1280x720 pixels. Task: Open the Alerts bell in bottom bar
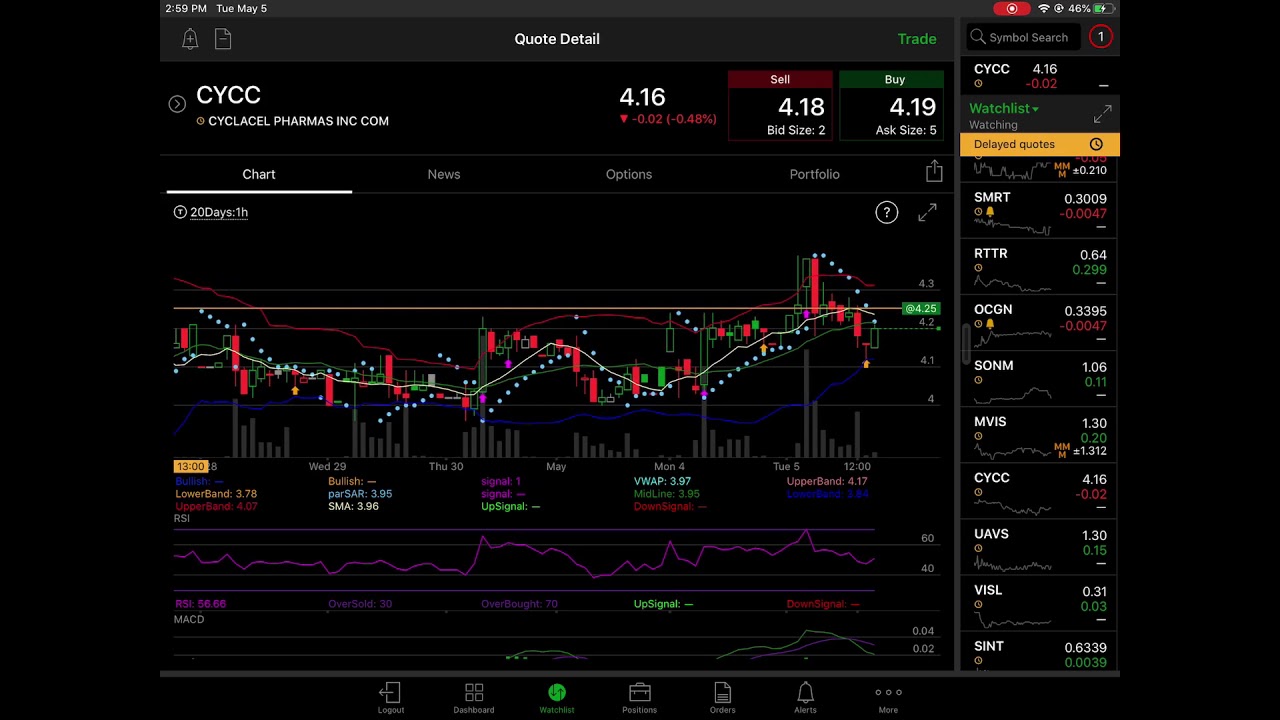pos(805,698)
